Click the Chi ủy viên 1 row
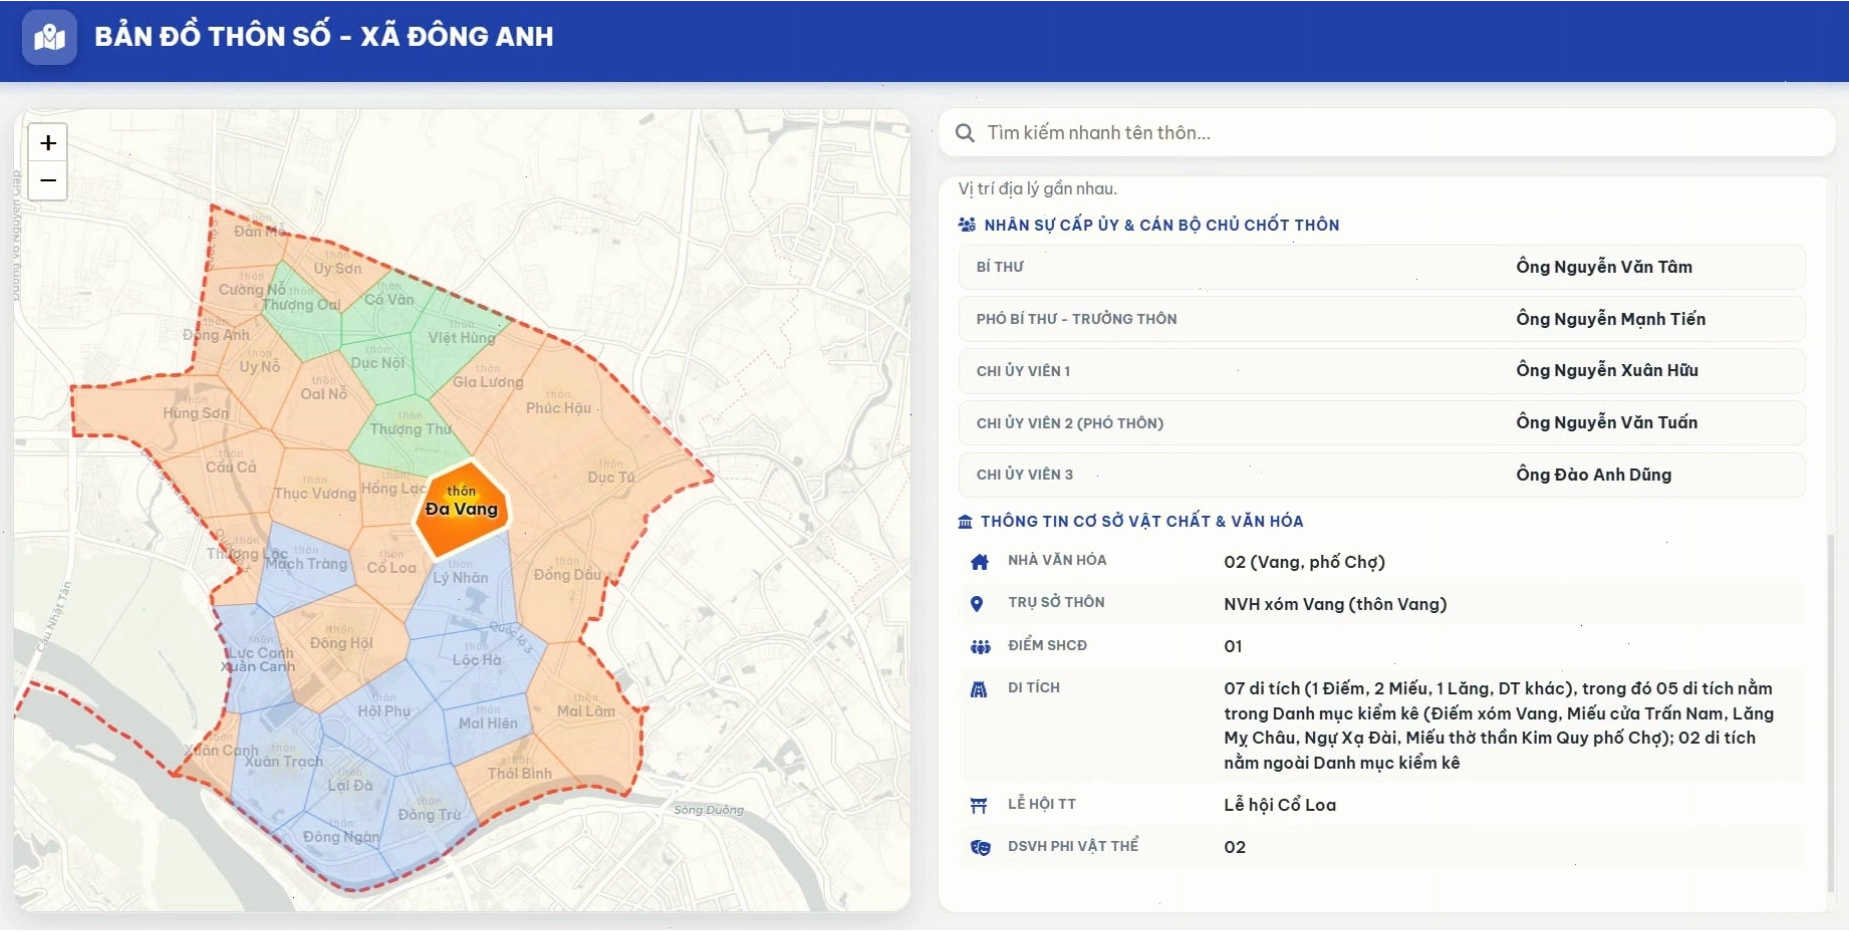The height and width of the screenshot is (932, 1849). tap(1382, 371)
